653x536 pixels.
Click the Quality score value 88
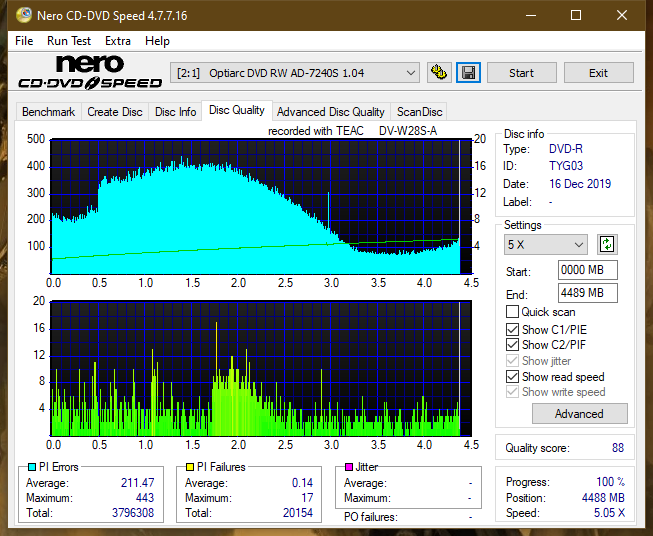(618, 448)
